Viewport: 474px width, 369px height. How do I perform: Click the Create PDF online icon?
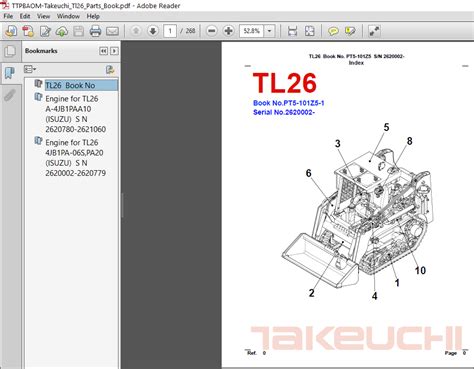[28, 31]
